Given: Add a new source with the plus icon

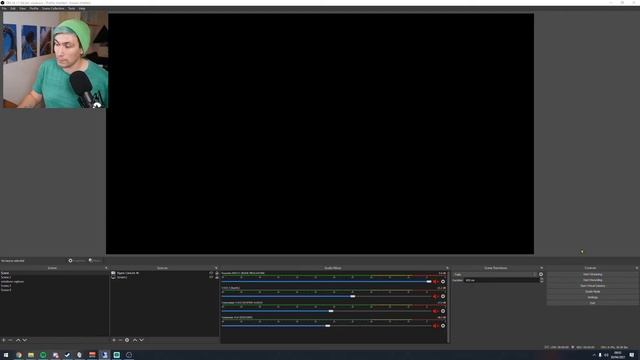Looking at the screenshot, I should coord(114,340).
